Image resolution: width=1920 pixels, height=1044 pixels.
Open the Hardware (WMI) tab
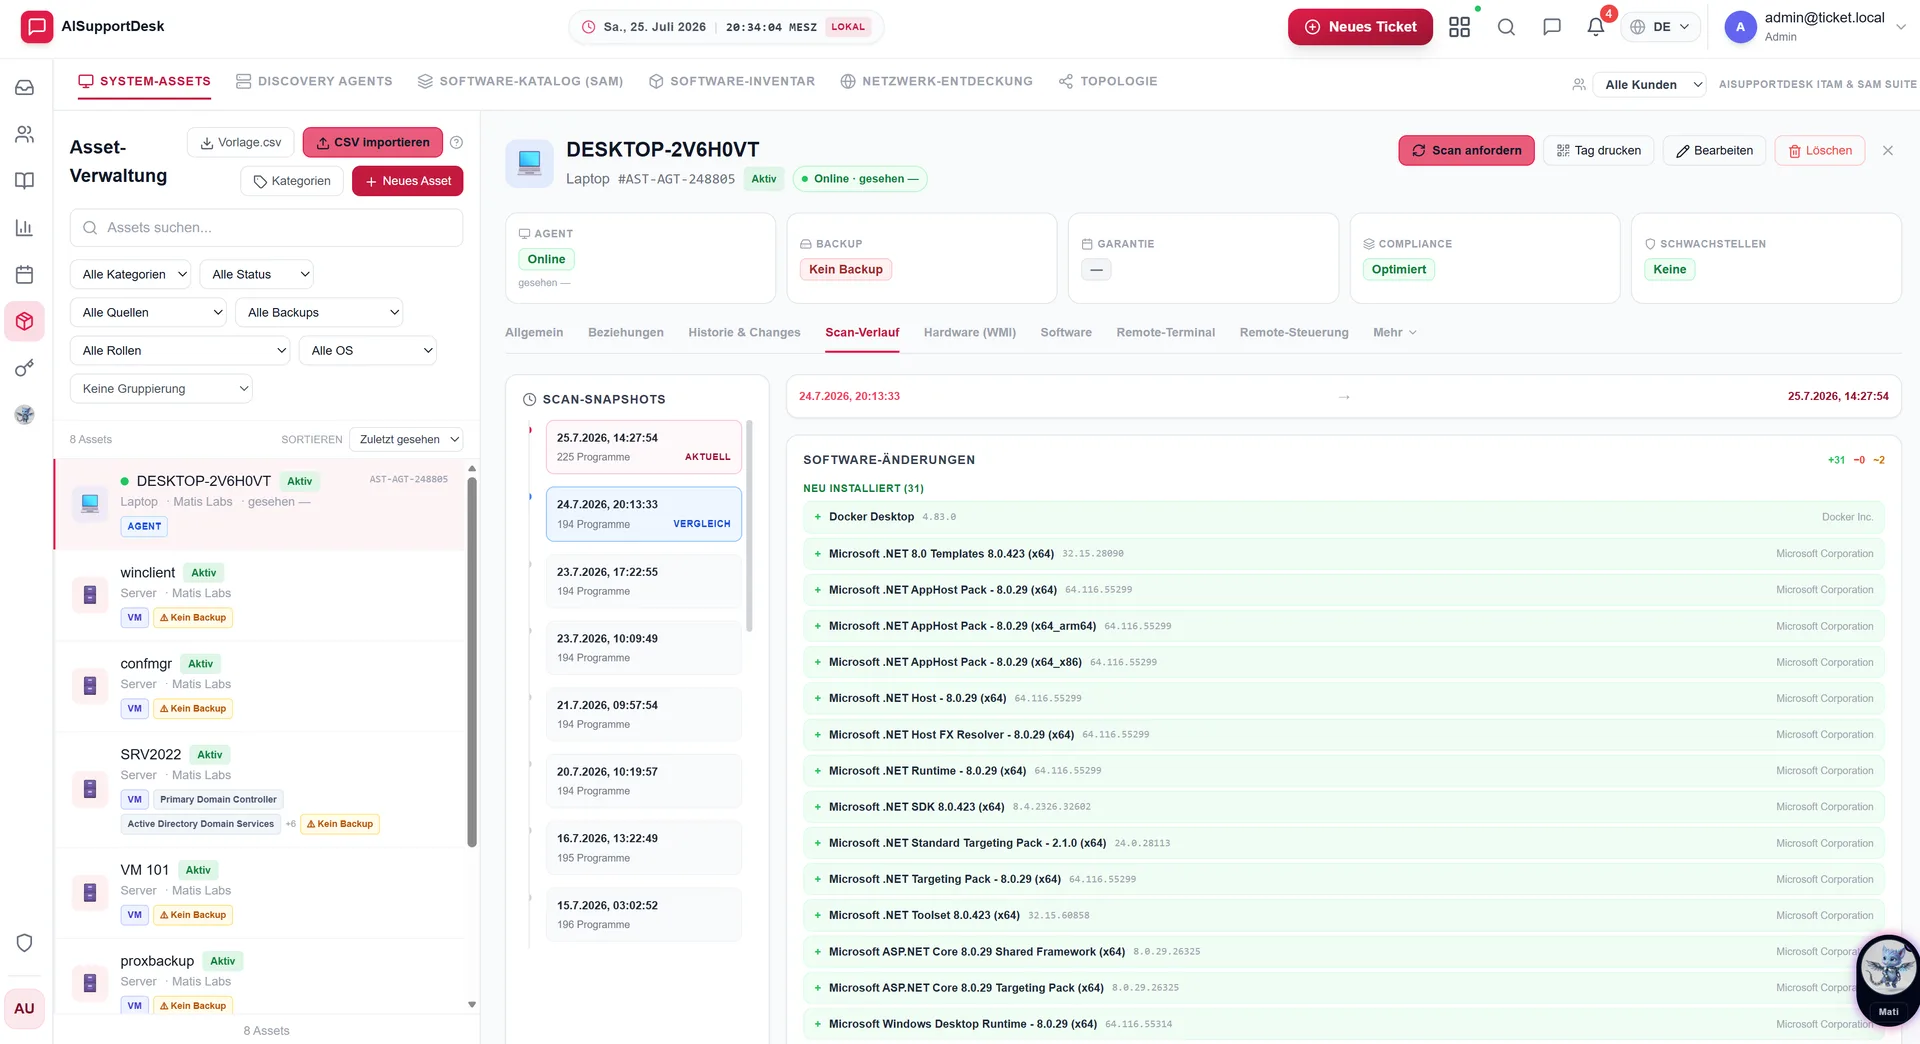(x=969, y=332)
